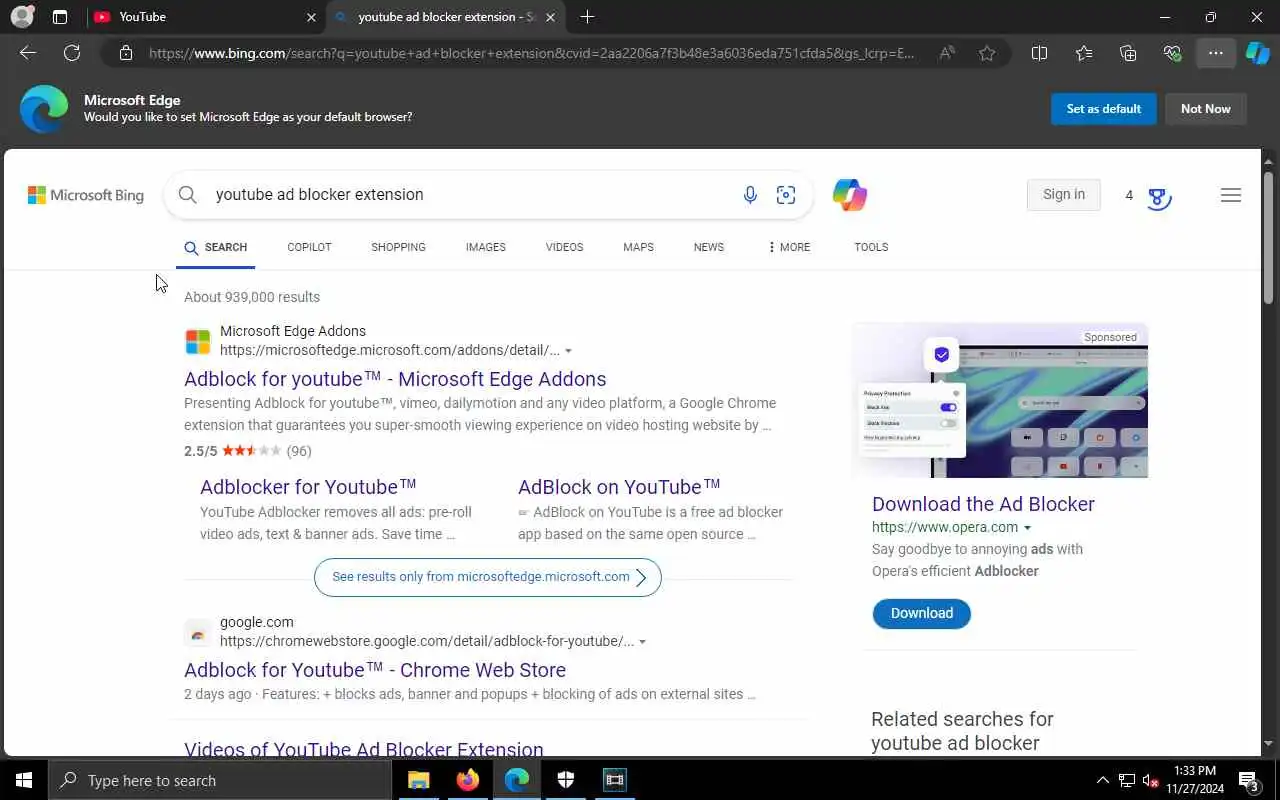Expand Microsoft Edge Addons URL dropdown arrow
1280x800 pixels.
click(569, 351)
